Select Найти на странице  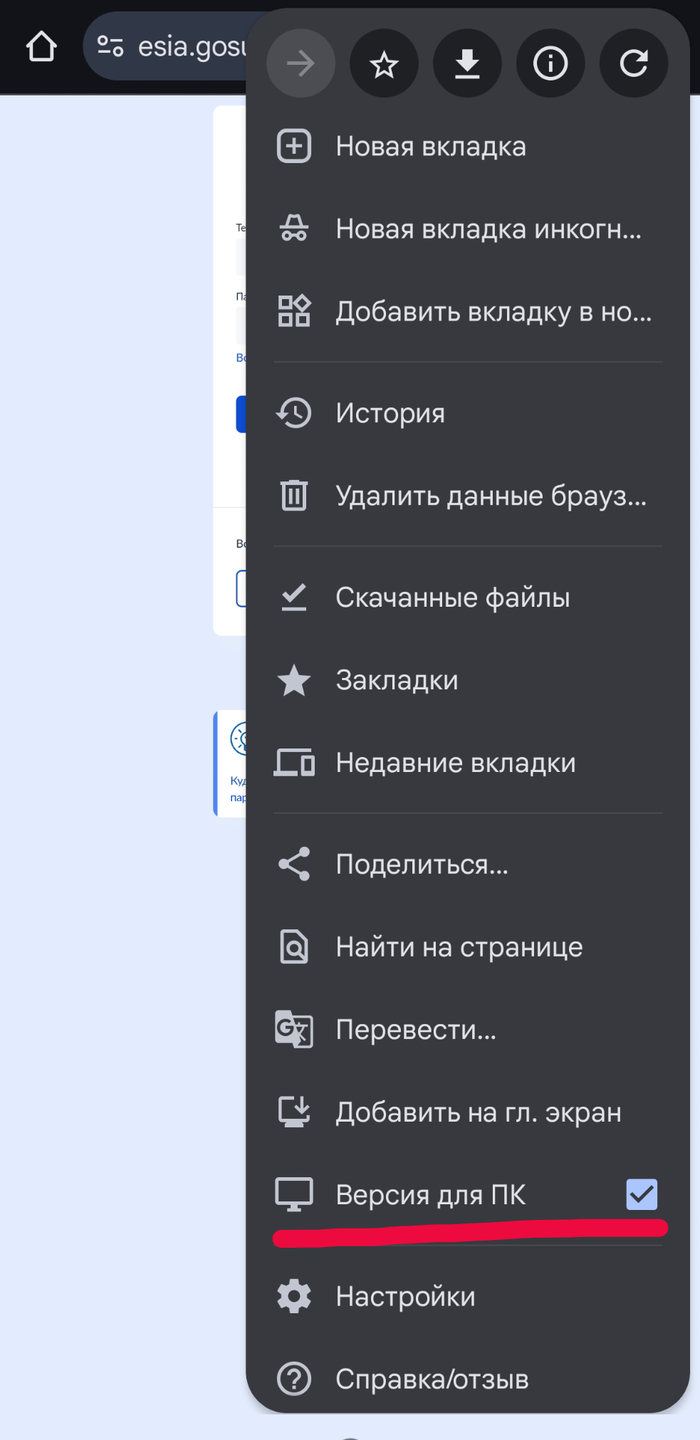(458, 947)
